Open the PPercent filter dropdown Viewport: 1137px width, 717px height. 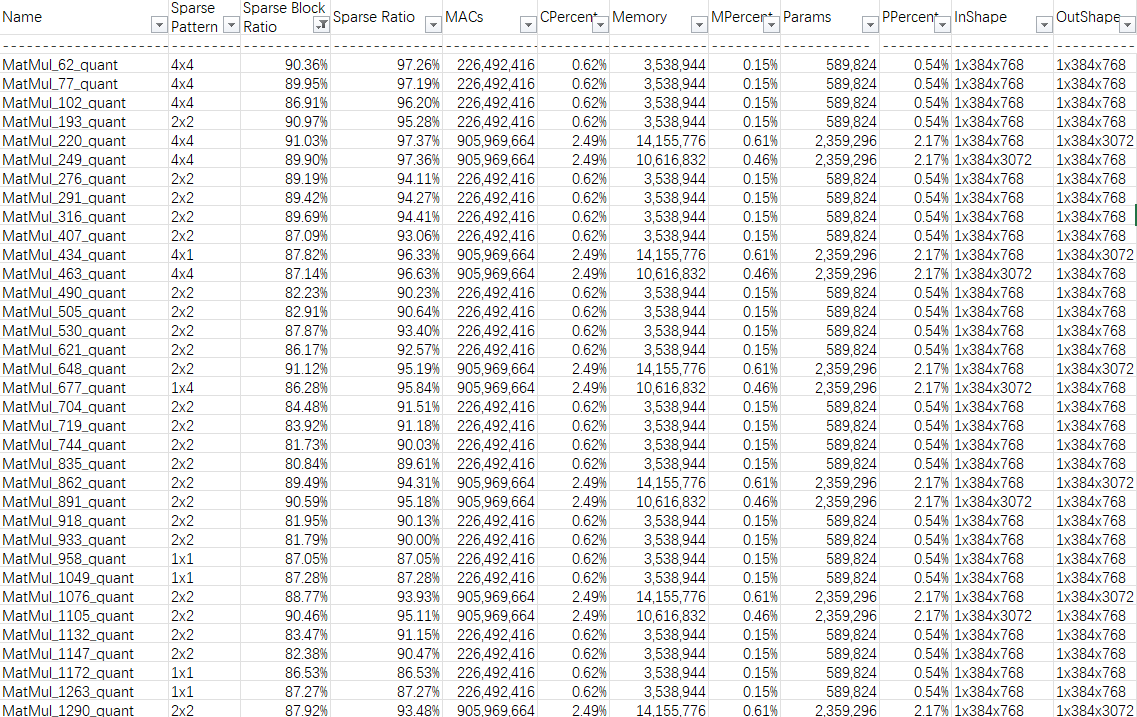coord(942,25)
